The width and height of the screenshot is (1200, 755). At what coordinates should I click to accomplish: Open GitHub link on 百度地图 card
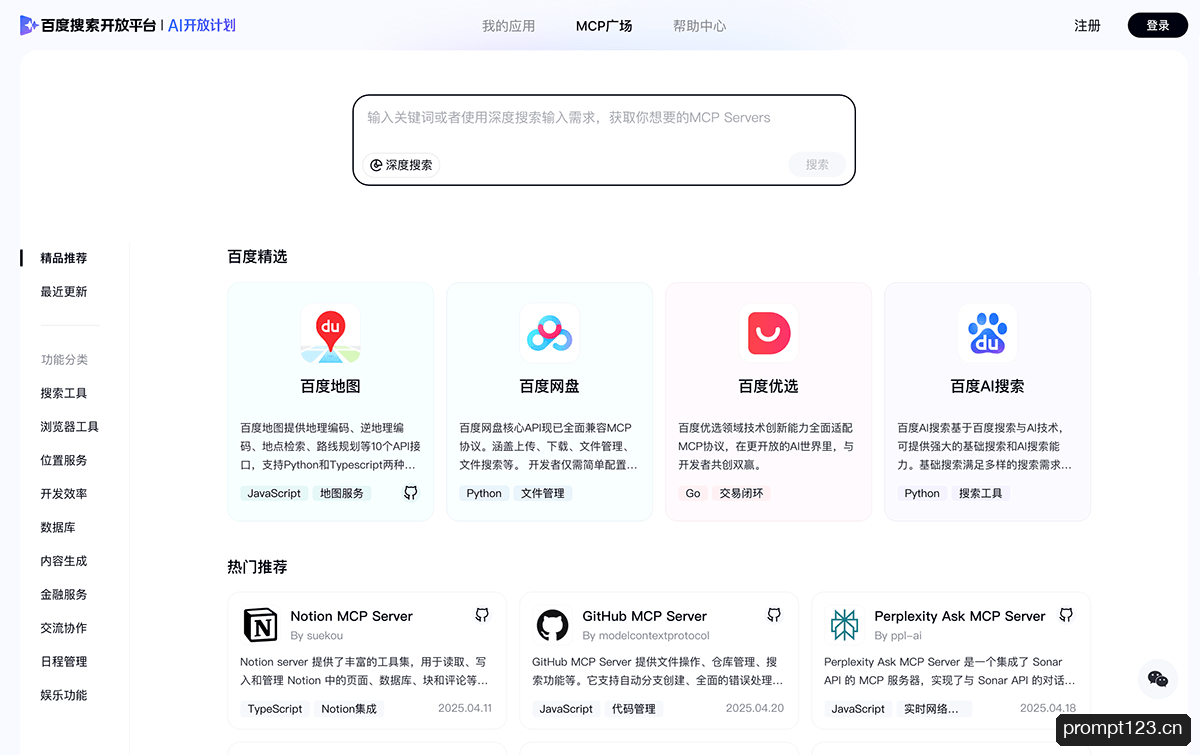411,493
